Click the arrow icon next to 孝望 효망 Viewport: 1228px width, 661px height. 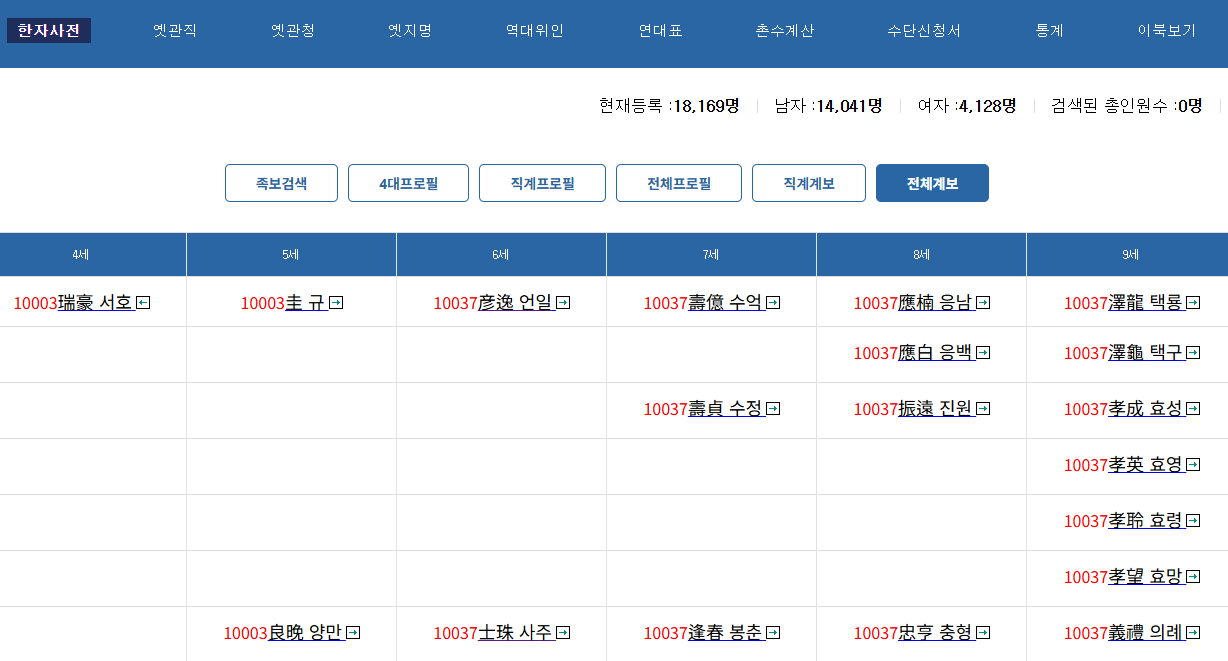(x=1193, y=577)
